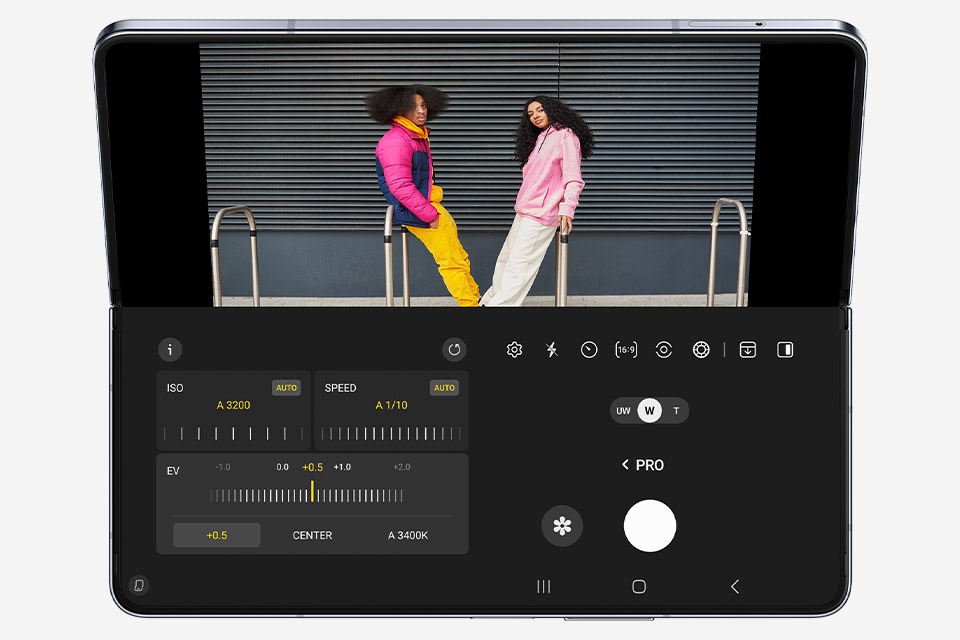960x640 pixels.
Task: Open the timer icon
Action: coord(589,350)
